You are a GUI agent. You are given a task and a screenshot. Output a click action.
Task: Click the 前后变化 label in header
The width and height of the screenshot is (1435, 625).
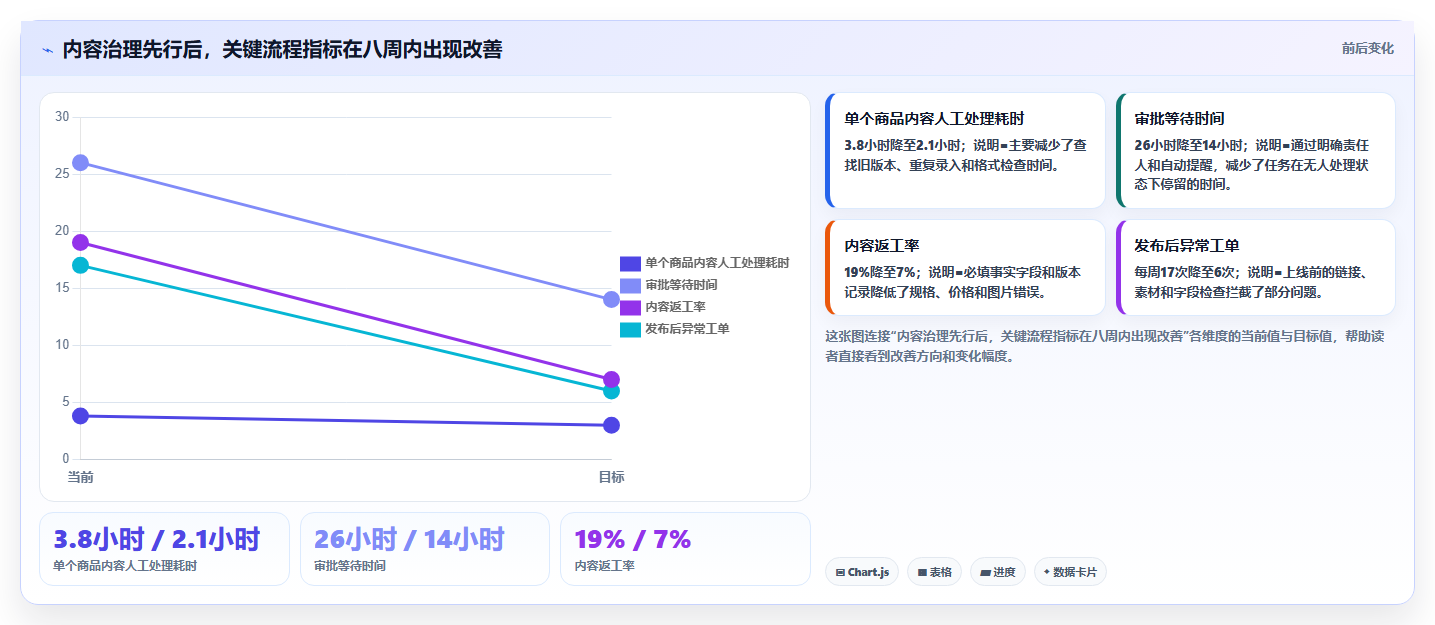coord(1367,48)
